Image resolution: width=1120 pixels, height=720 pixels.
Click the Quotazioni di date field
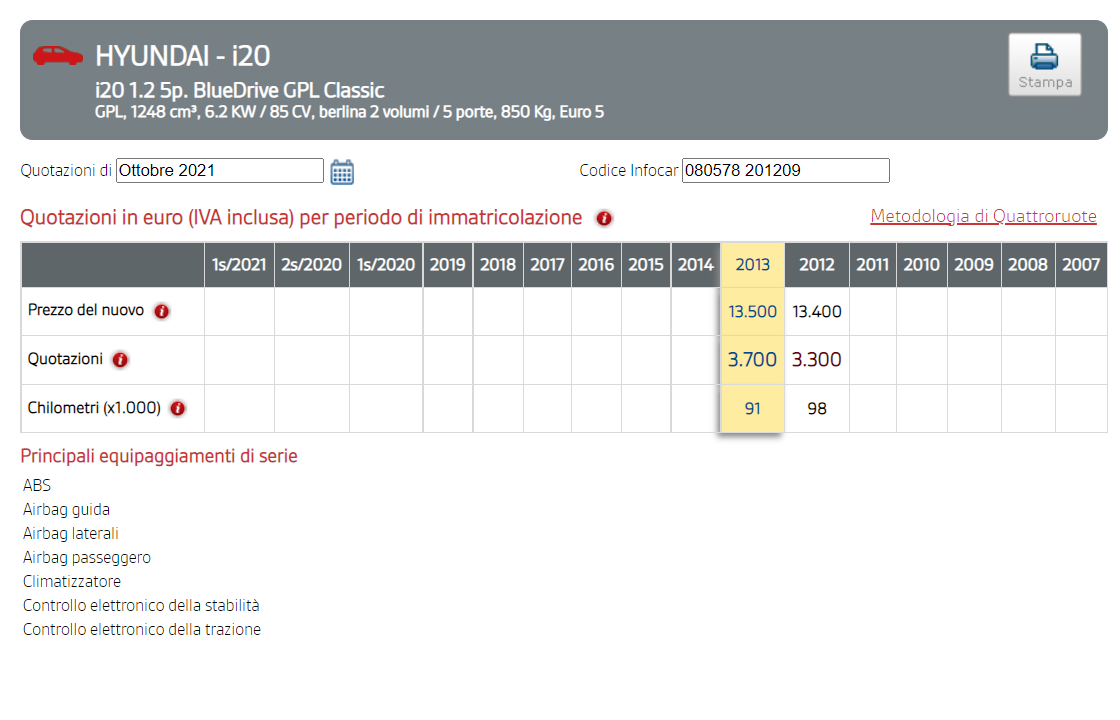tap(220, 171)
